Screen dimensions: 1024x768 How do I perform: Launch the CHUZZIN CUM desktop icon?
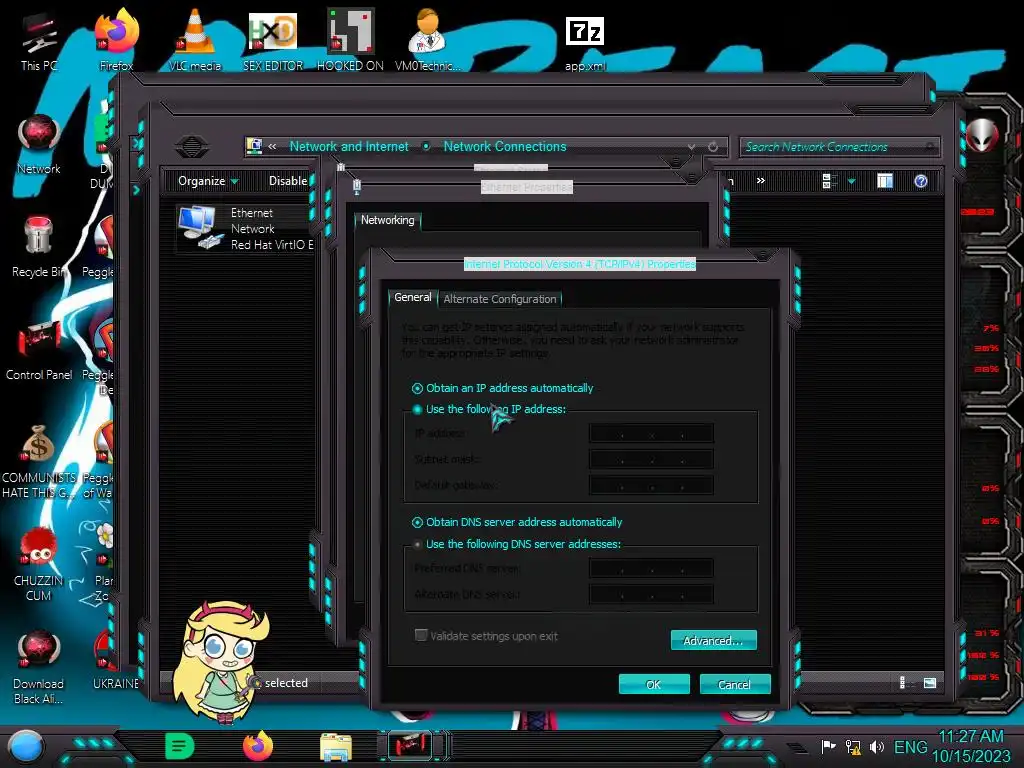pyautogui.click(x=39, y=564)
